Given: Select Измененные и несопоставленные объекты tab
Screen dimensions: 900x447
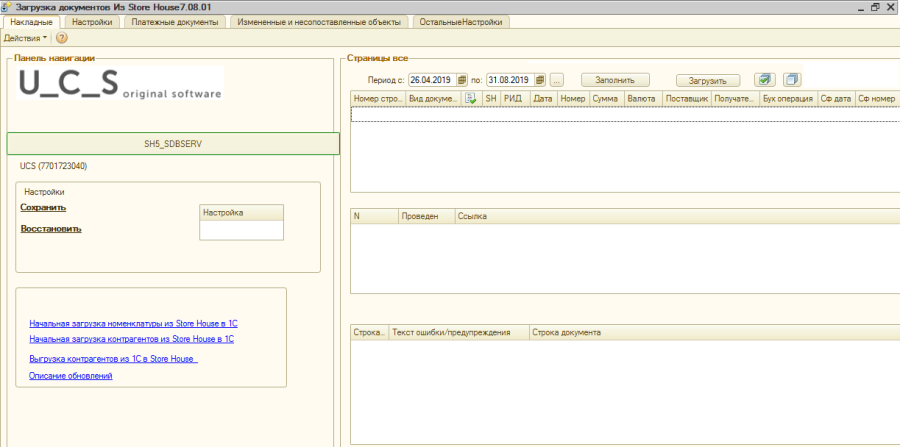Looking at the screenshot, I should pos(320,21).
